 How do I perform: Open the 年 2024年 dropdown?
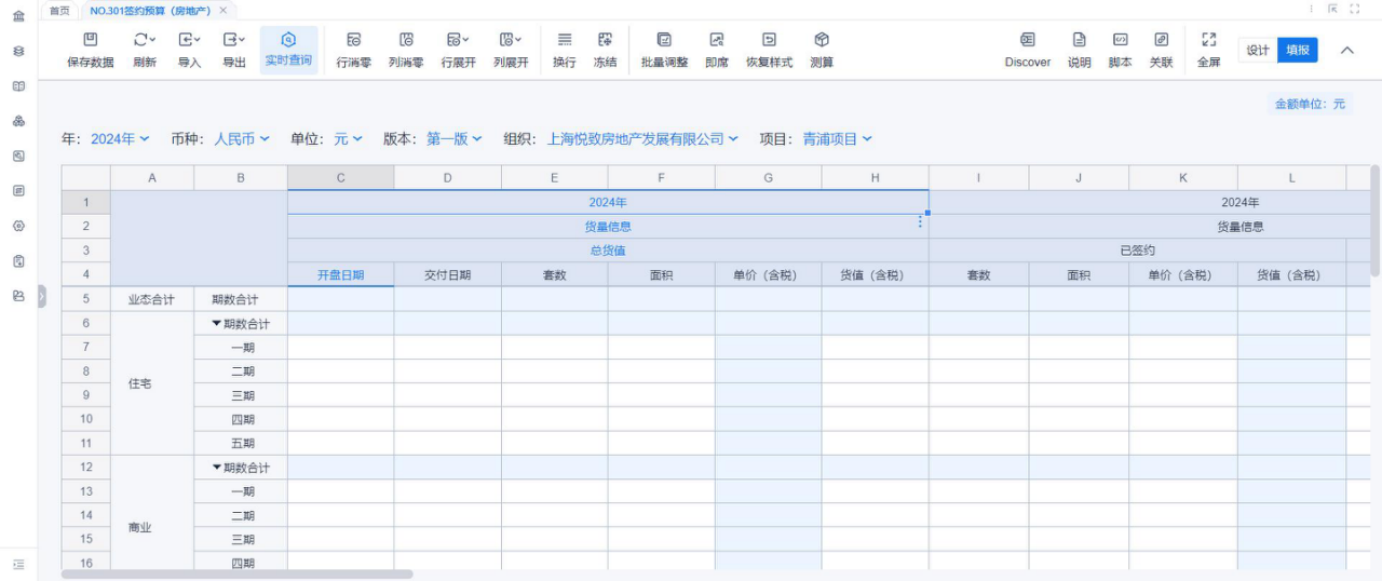pyautogui.click(x=120, y=139)
